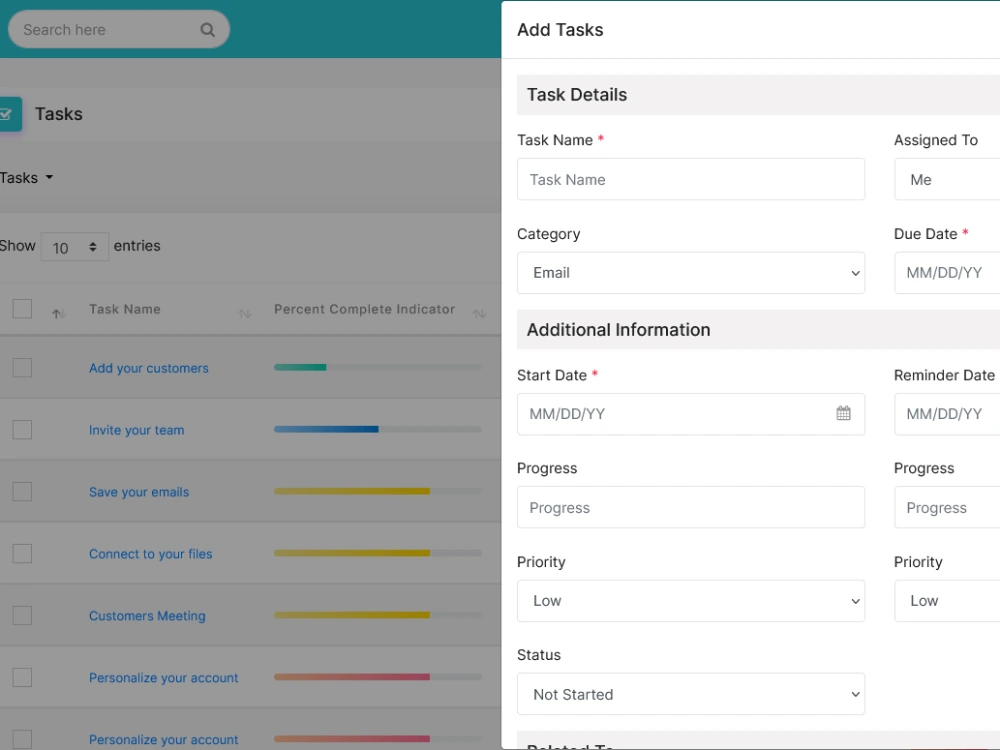This screenshot has height=750, width=1000.
Task: Sort the Task Name column
Action: point(244,313)
